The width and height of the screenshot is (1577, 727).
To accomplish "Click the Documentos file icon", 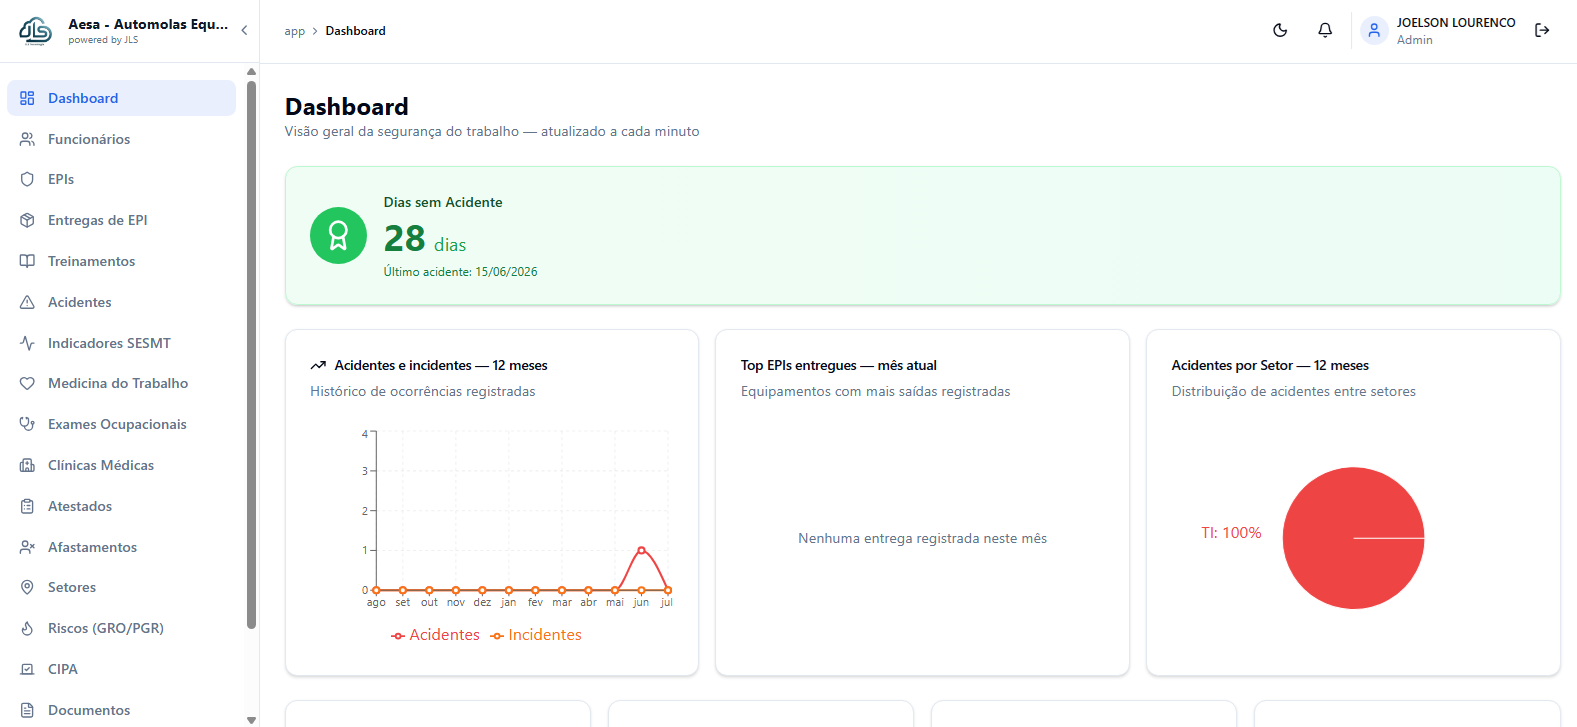I will (27, 710).
